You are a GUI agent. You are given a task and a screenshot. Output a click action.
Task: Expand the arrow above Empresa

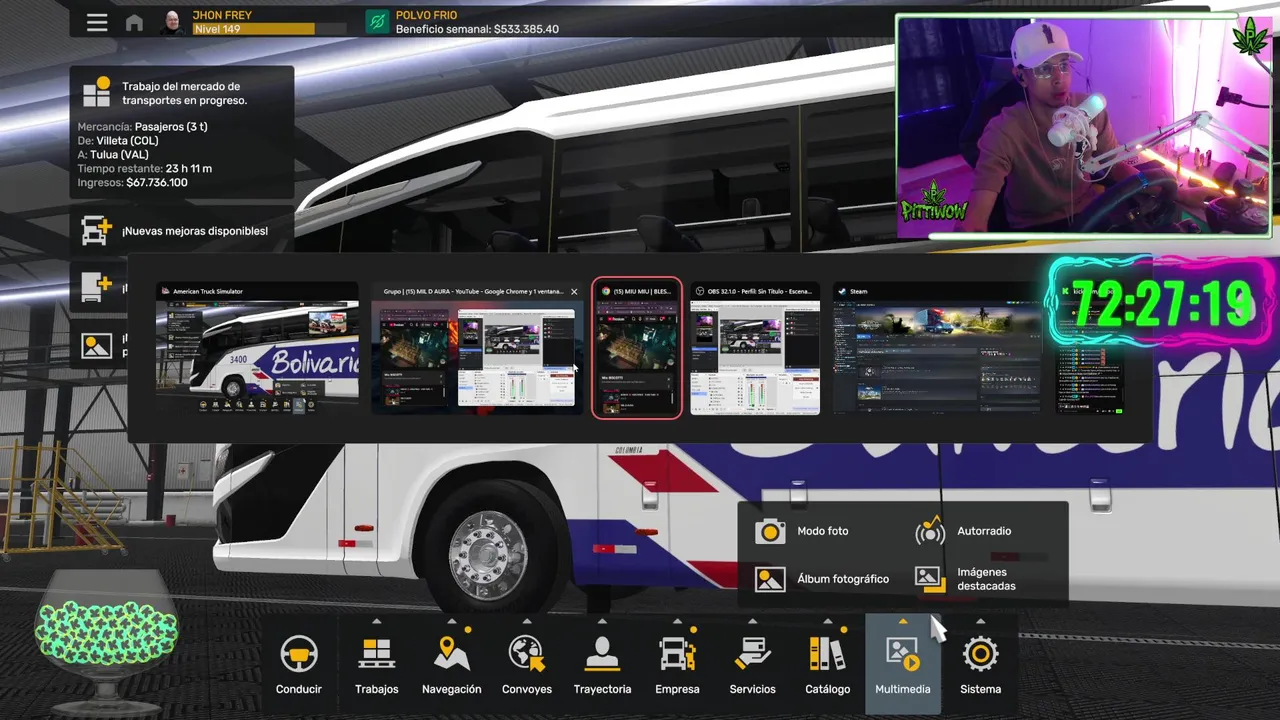677,621
